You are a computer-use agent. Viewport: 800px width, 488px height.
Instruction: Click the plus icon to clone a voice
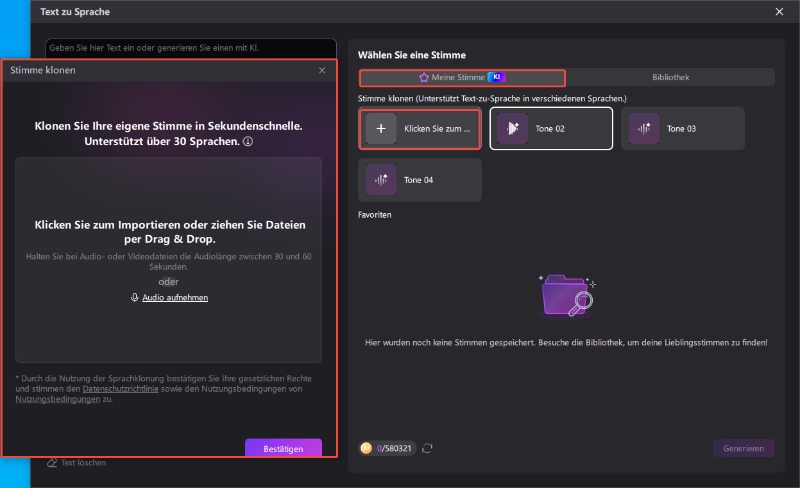coord(380,129)
